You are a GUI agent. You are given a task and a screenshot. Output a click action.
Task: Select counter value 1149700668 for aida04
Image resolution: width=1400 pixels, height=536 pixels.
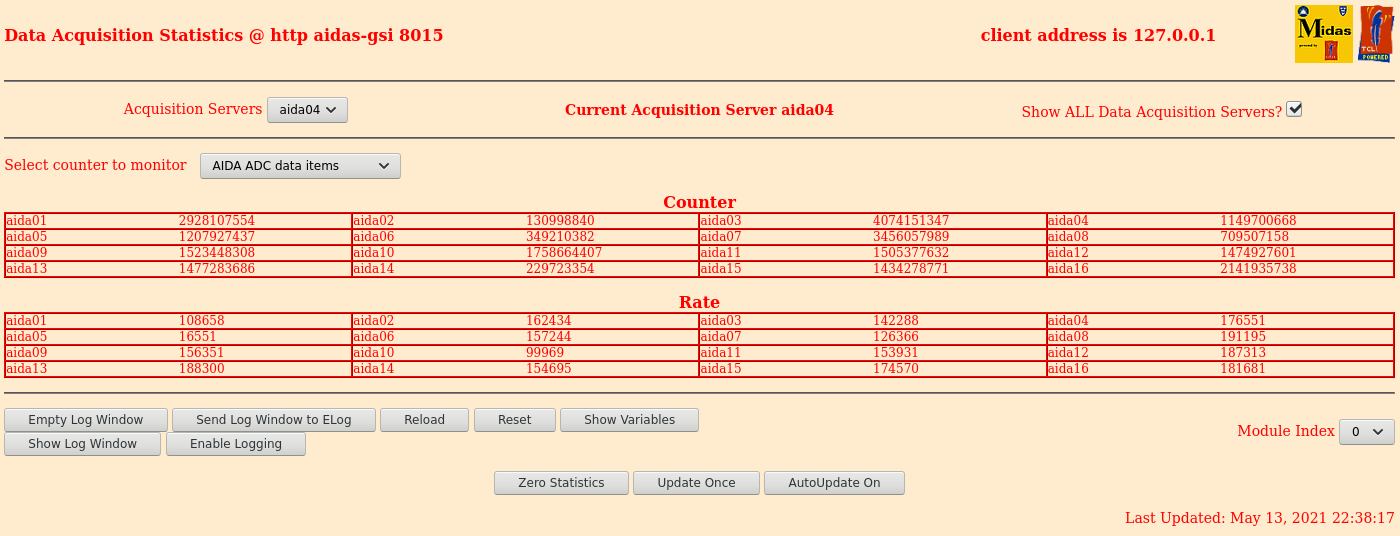click(1258, 221)
